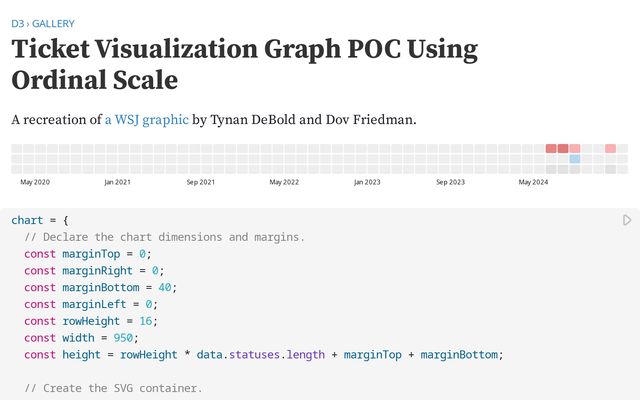This screenshot has width=640, height=400.
Task: Go to the GALLERY breadcrumb link
Action: tap(53, 23)
